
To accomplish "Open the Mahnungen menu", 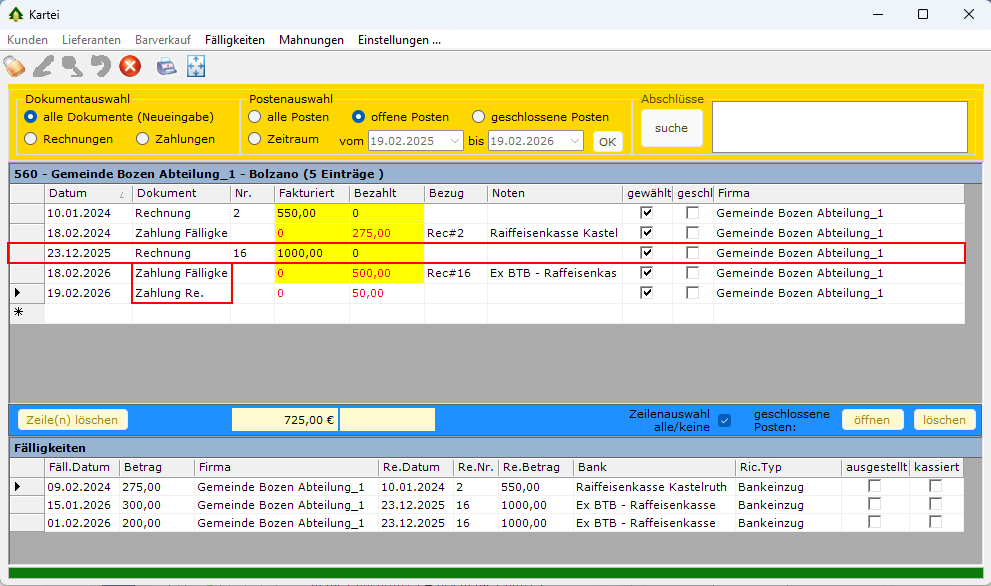I will 311,40.
